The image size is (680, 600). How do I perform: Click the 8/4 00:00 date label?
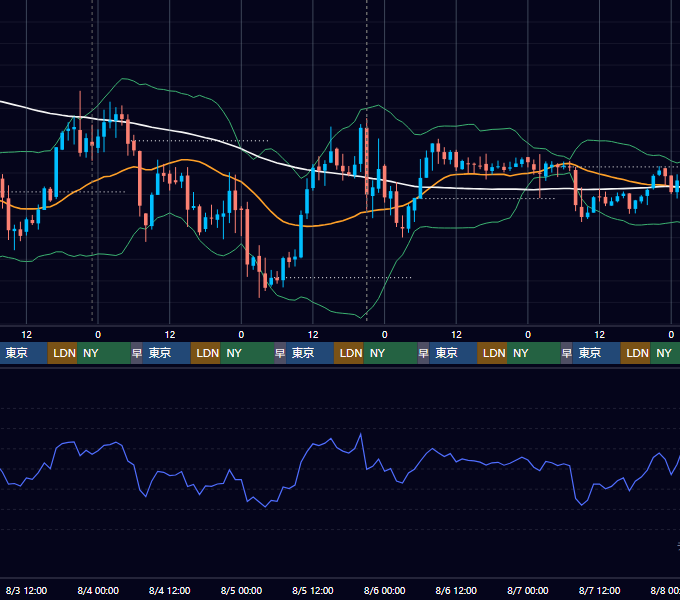click(98, 590)
